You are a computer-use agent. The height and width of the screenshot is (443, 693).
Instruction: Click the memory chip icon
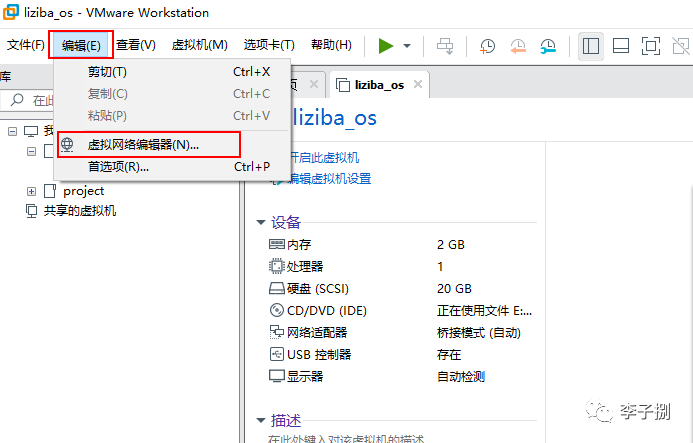[x=277, y=244]
